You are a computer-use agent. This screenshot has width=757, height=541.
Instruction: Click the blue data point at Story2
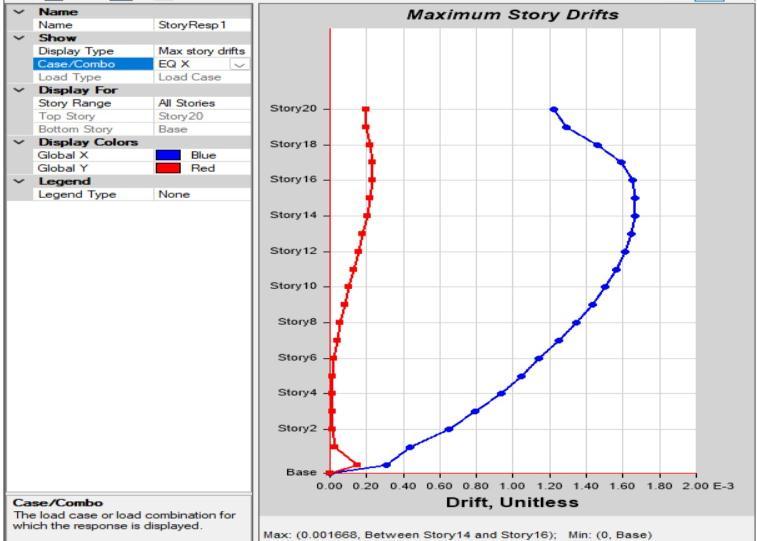[449, 429]
